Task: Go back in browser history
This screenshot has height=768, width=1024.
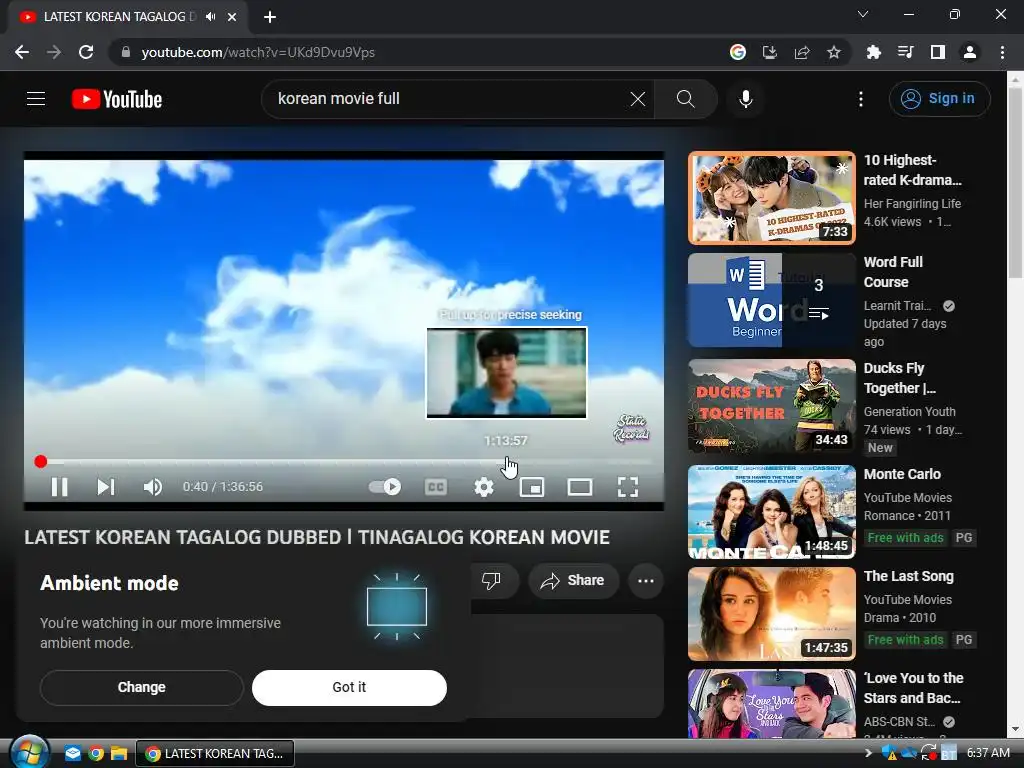Action: tap(22, 52)
